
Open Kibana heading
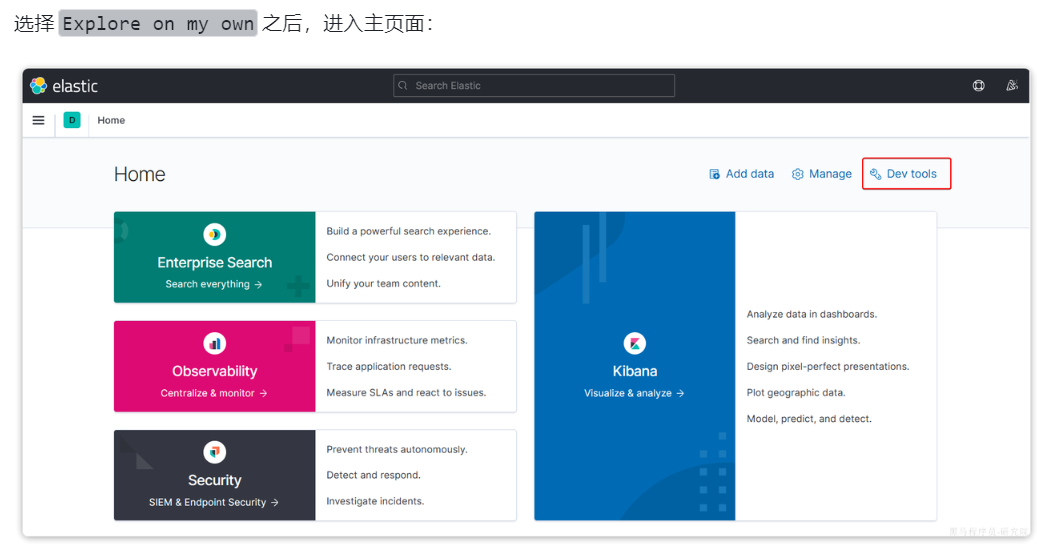click(635, 371)
